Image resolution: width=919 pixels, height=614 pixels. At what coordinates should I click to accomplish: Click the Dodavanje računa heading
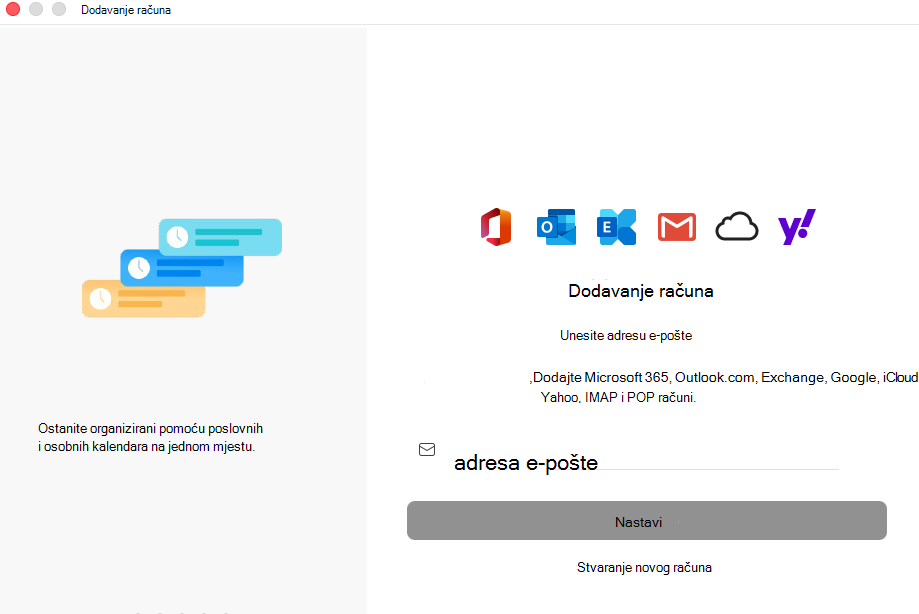click(x=641, y=291)
